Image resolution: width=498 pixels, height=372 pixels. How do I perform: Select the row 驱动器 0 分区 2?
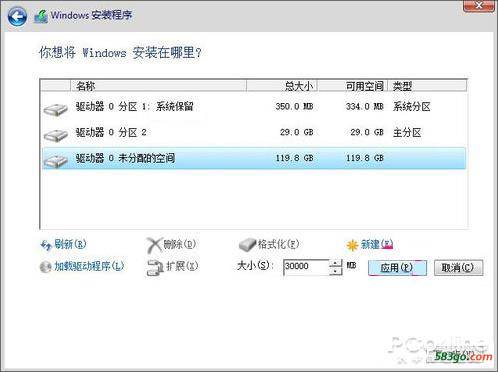click(x=254, y=133)
